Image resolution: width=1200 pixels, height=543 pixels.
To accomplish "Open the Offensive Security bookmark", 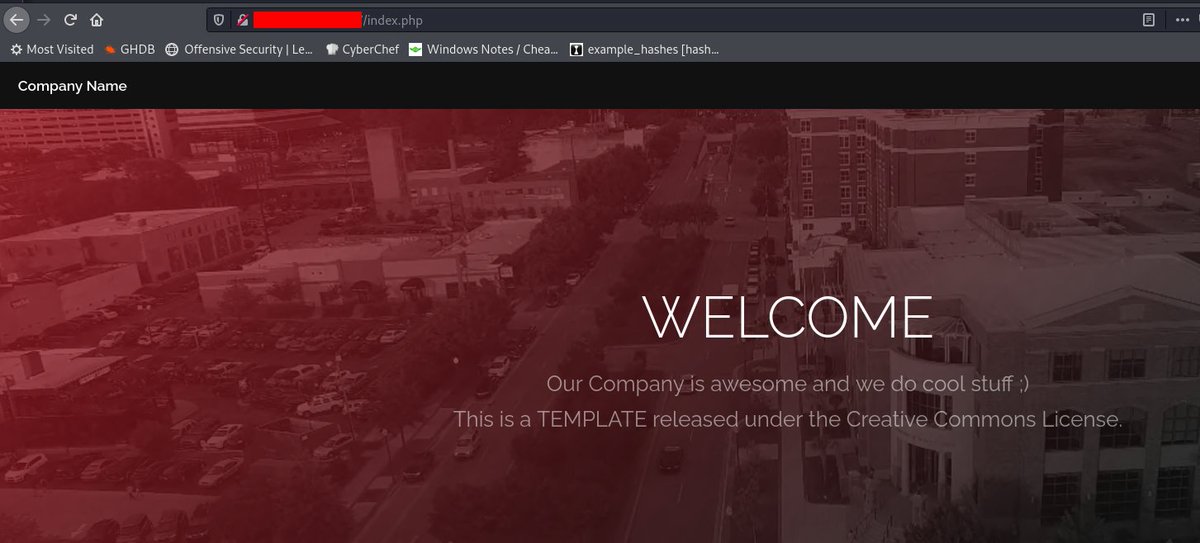I will (239, 49).
